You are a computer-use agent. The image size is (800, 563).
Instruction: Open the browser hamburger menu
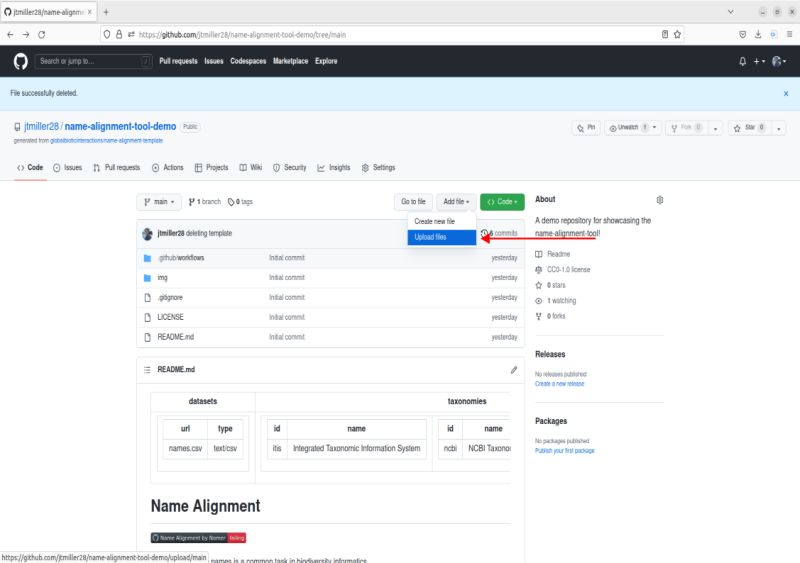click(x=789, y=34)
